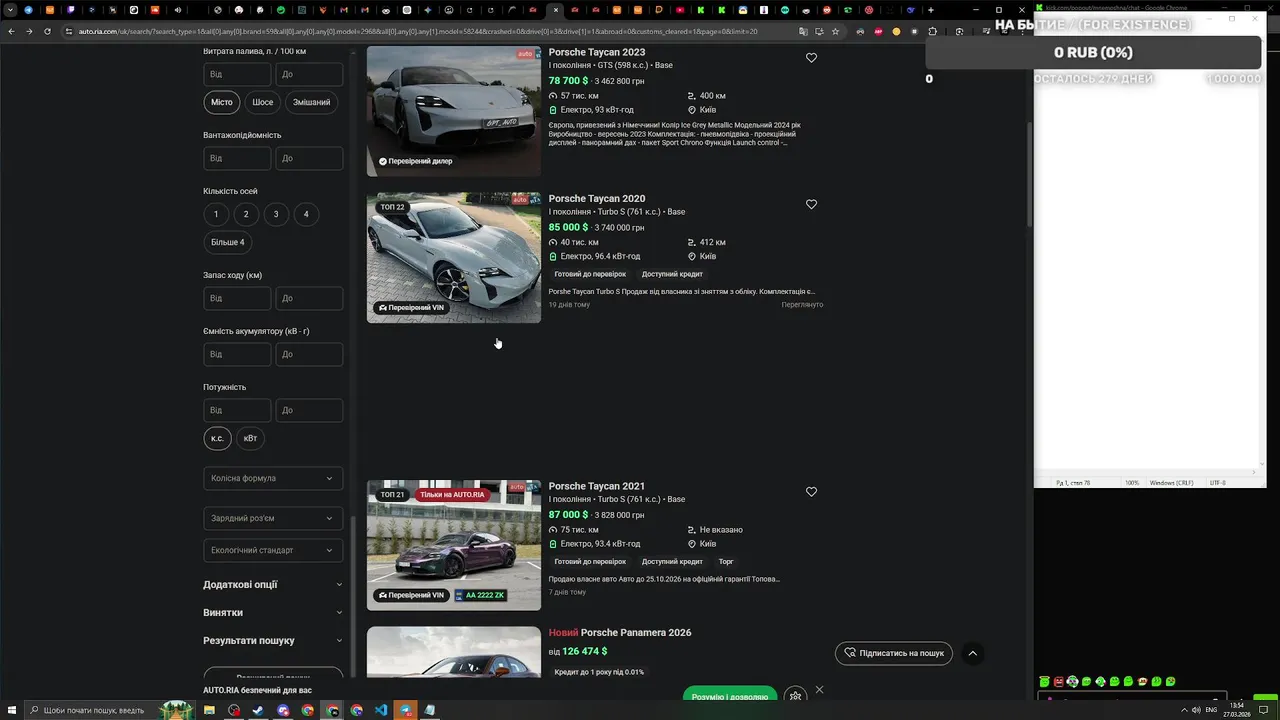Click the Підписатись на пошук button
1280x720 pixels.
[x=894, y=653]
